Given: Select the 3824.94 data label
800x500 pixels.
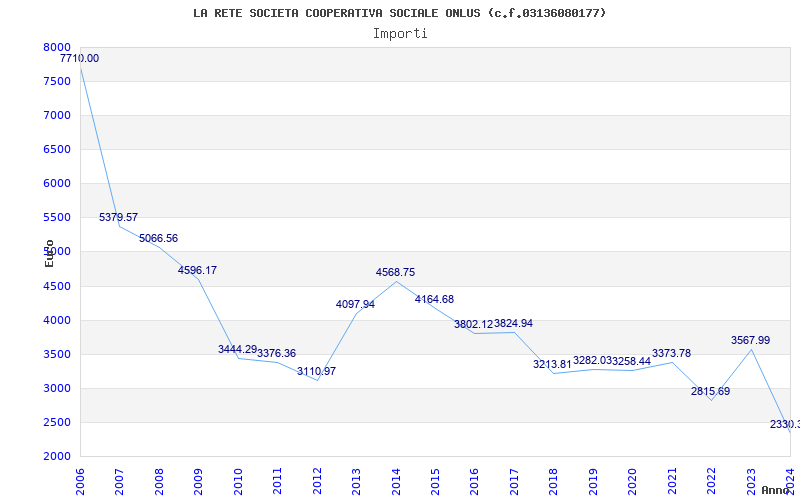Looking at the screenshot, I should (513, 323).
